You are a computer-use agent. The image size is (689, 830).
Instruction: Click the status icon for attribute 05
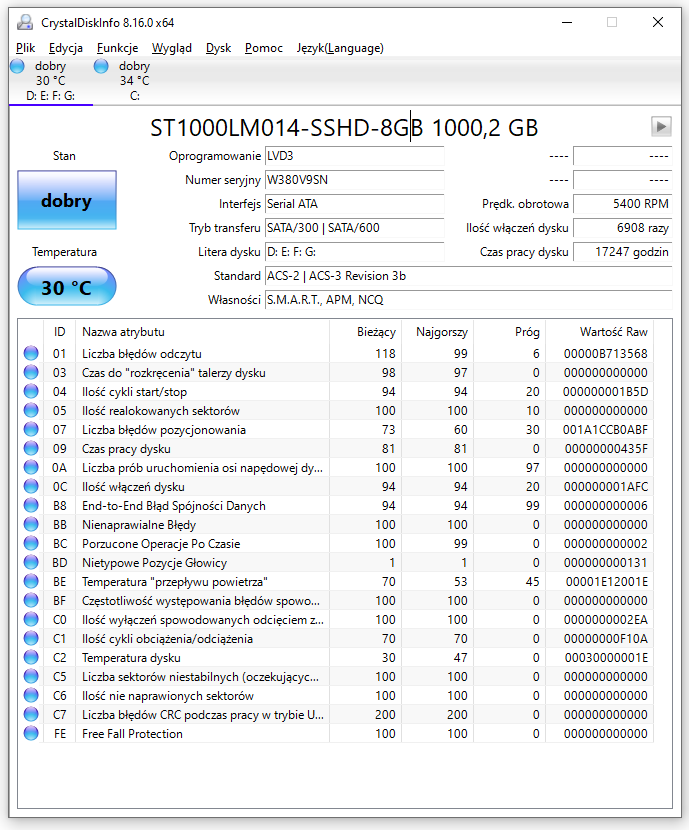(31, 410)
